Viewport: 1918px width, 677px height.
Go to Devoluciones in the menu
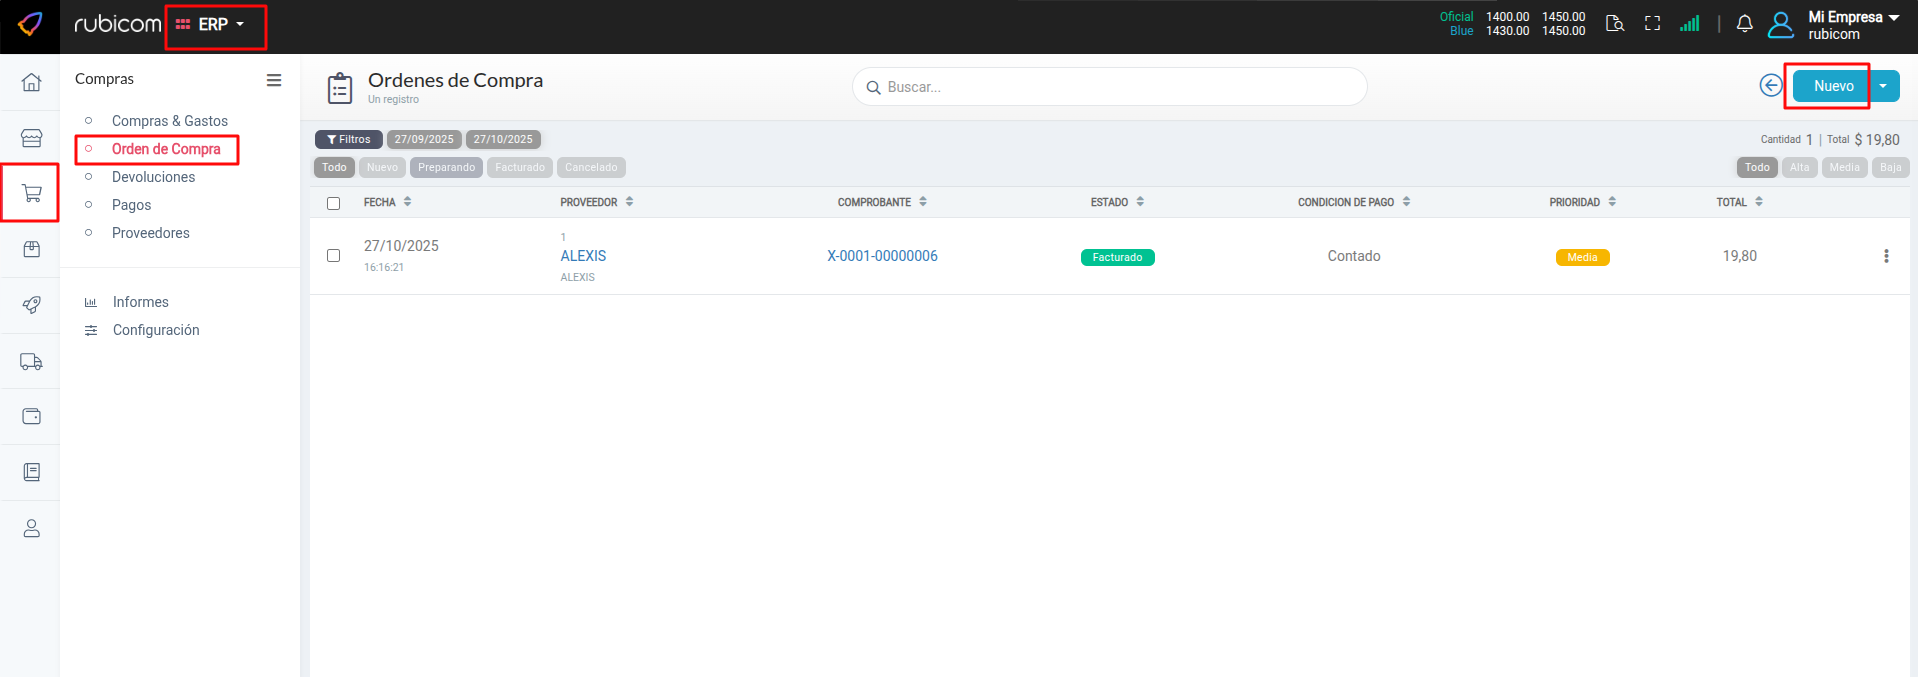153,177
